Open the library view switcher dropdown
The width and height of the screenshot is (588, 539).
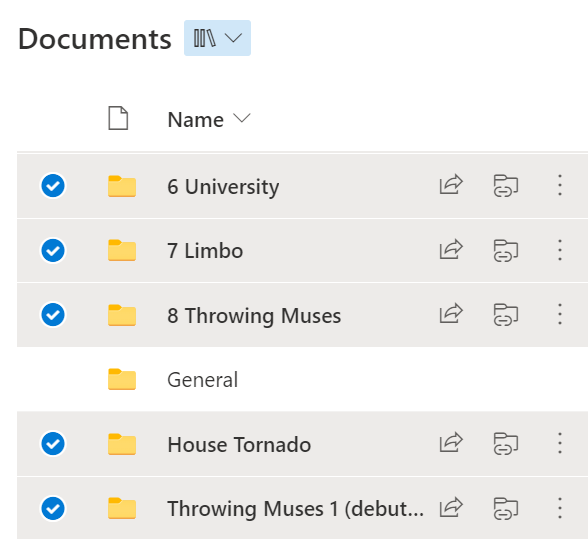[217, 38]
